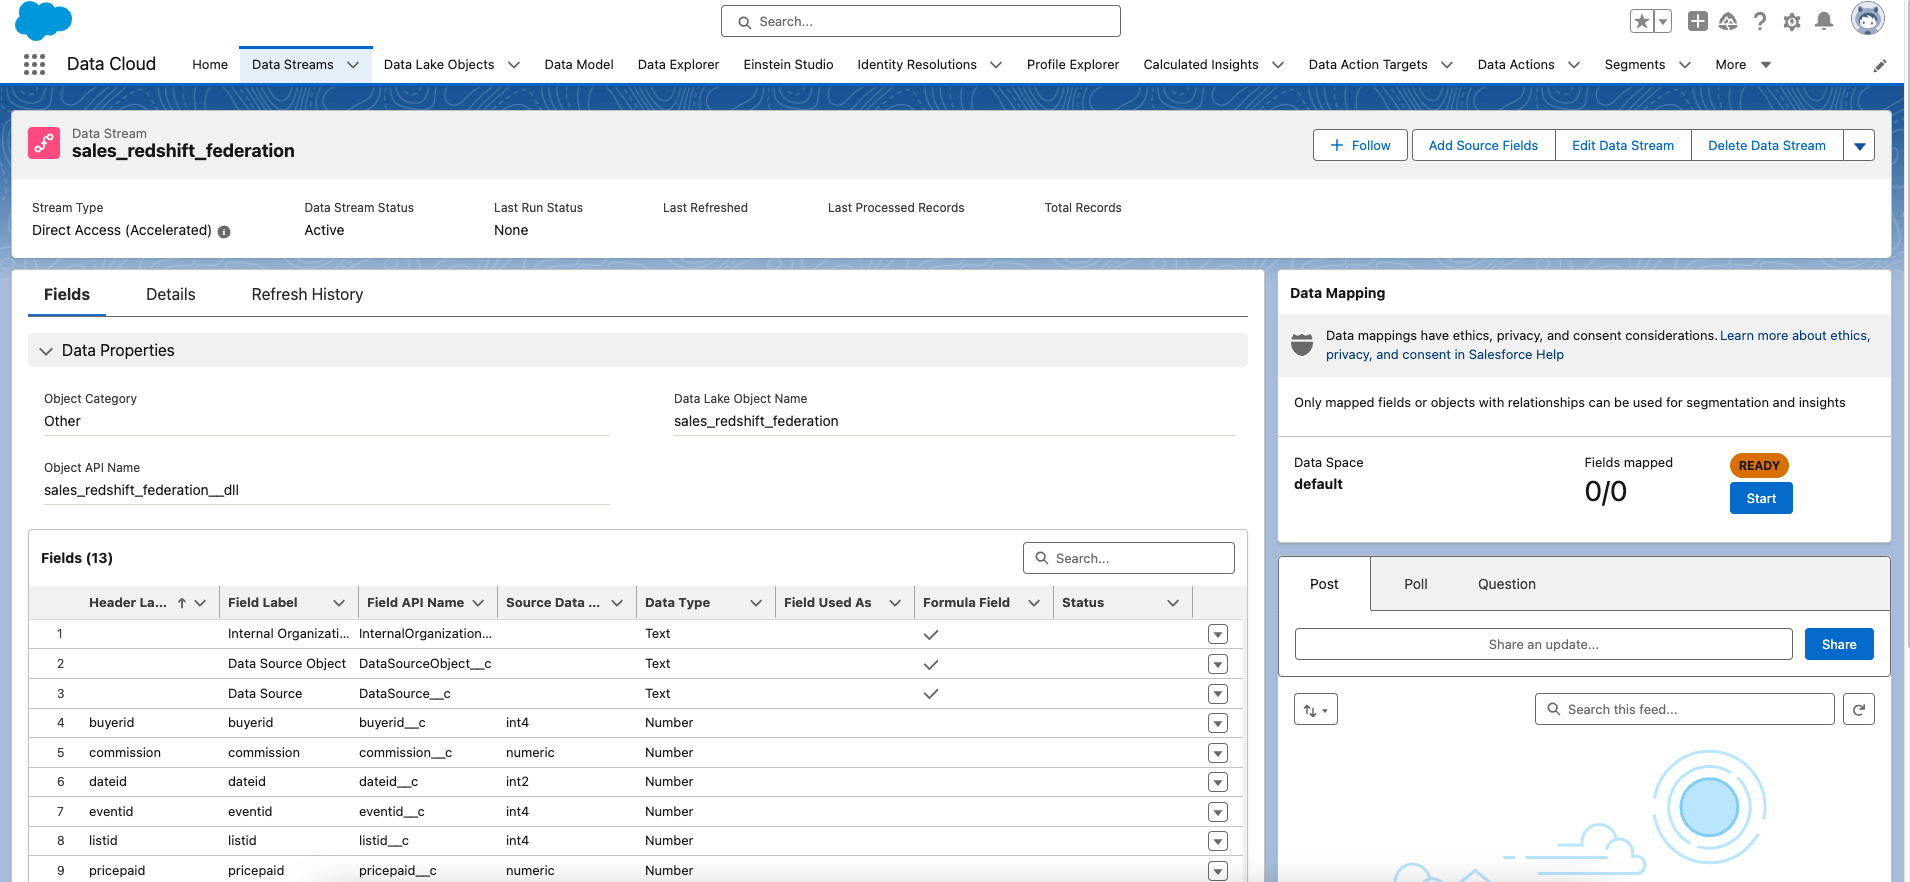This screenshot has height=882, width=1910.
Task: Open the feed sort options icon
Action: pos(1316,710)
